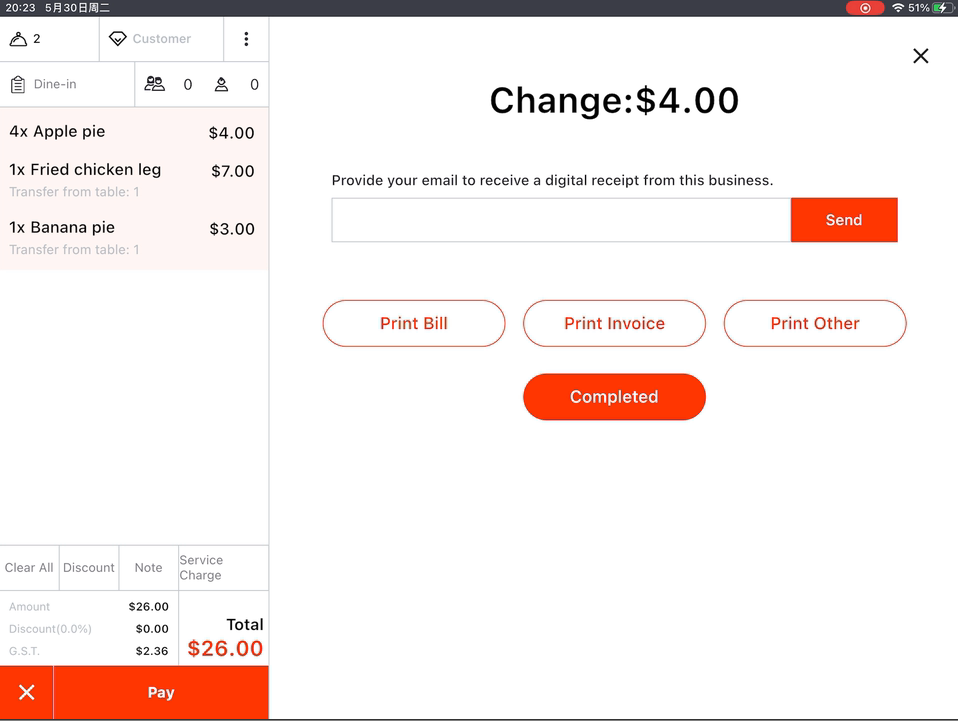Image resolution: width=958 pixels, height=721 pixels.
Task: Close the change dialog with X
Action: click(x=921, y=56)
